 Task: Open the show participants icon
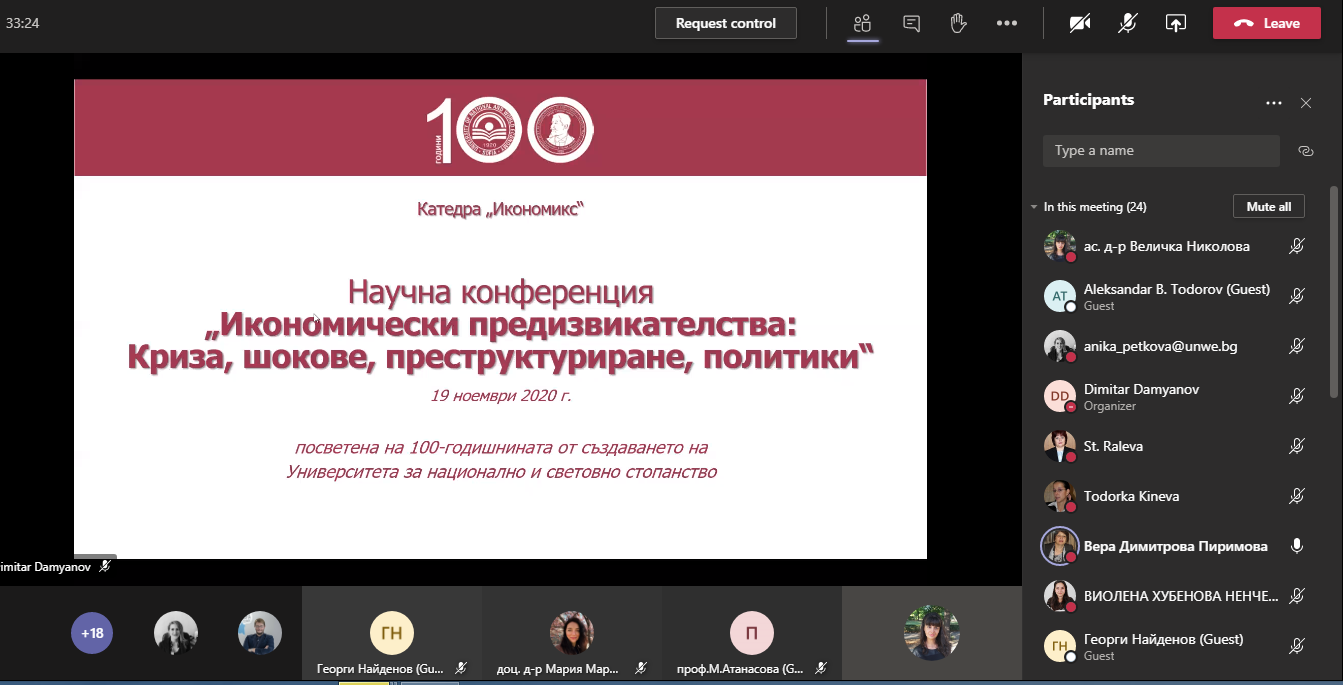tap(862, 23)
